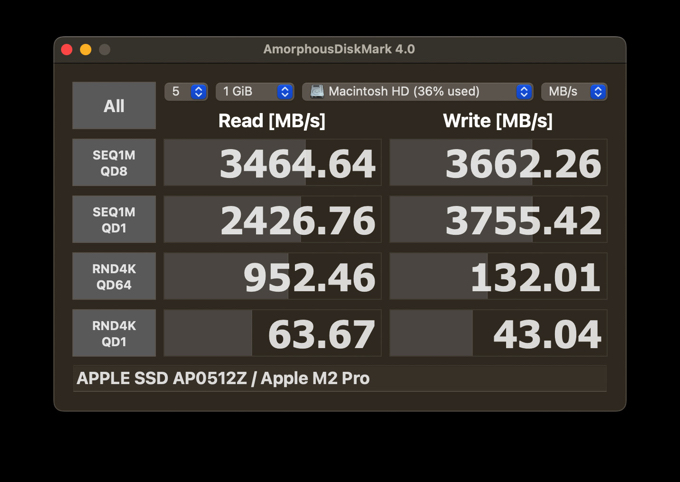Click the 3755.42 write result bar
The height and width of the screenshot is (482, 680).
coord(498,220)
